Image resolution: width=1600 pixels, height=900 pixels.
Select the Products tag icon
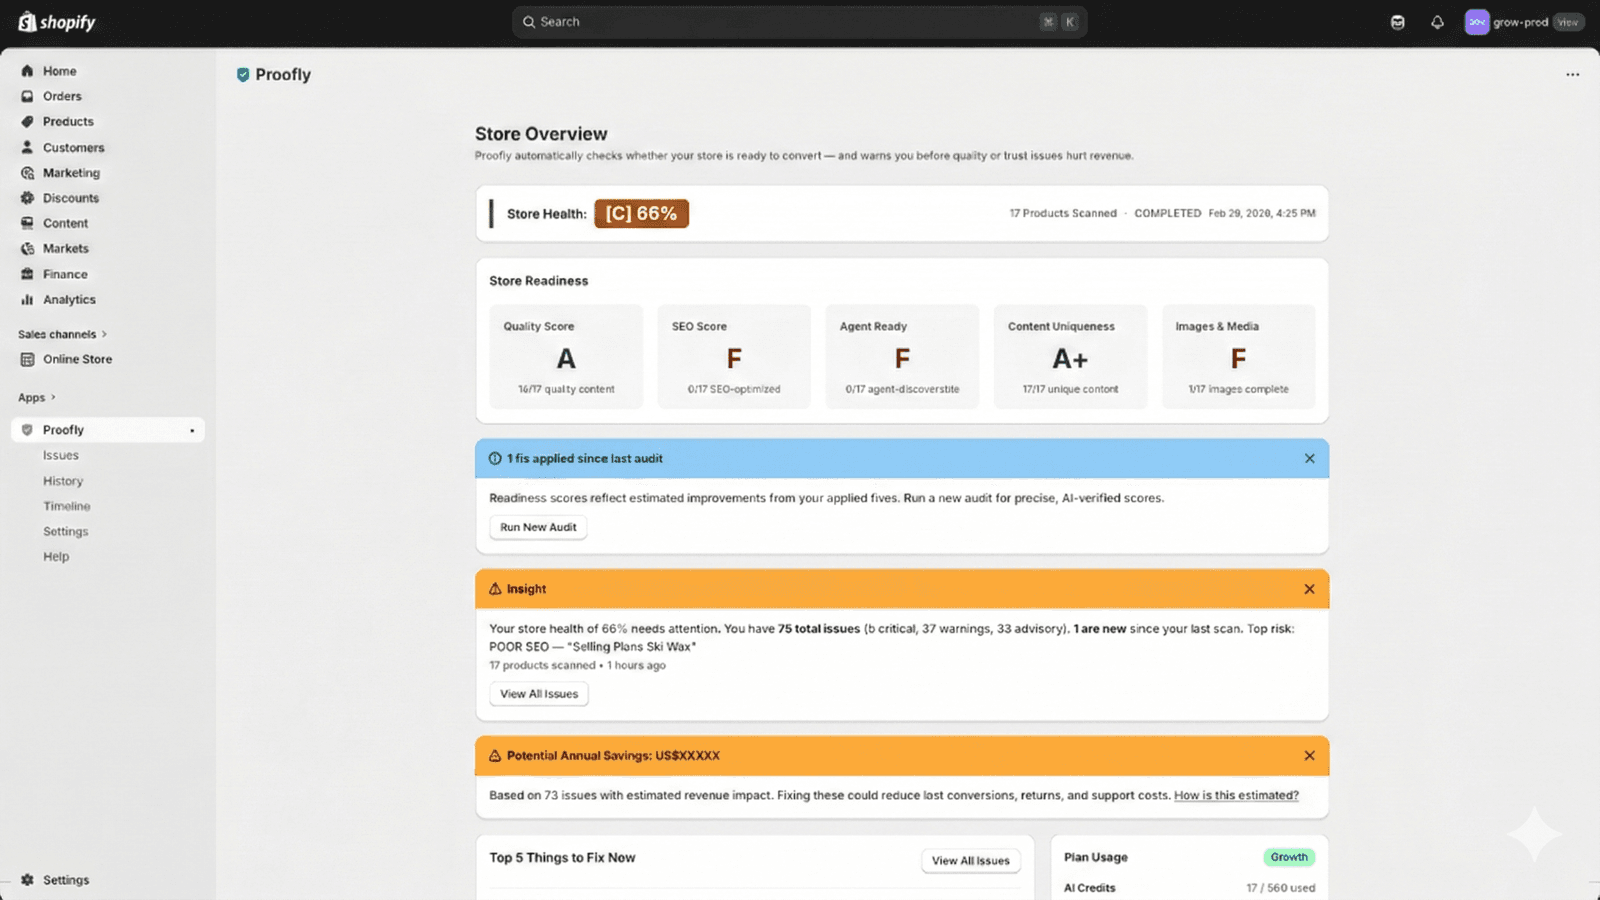pos(27,121)
